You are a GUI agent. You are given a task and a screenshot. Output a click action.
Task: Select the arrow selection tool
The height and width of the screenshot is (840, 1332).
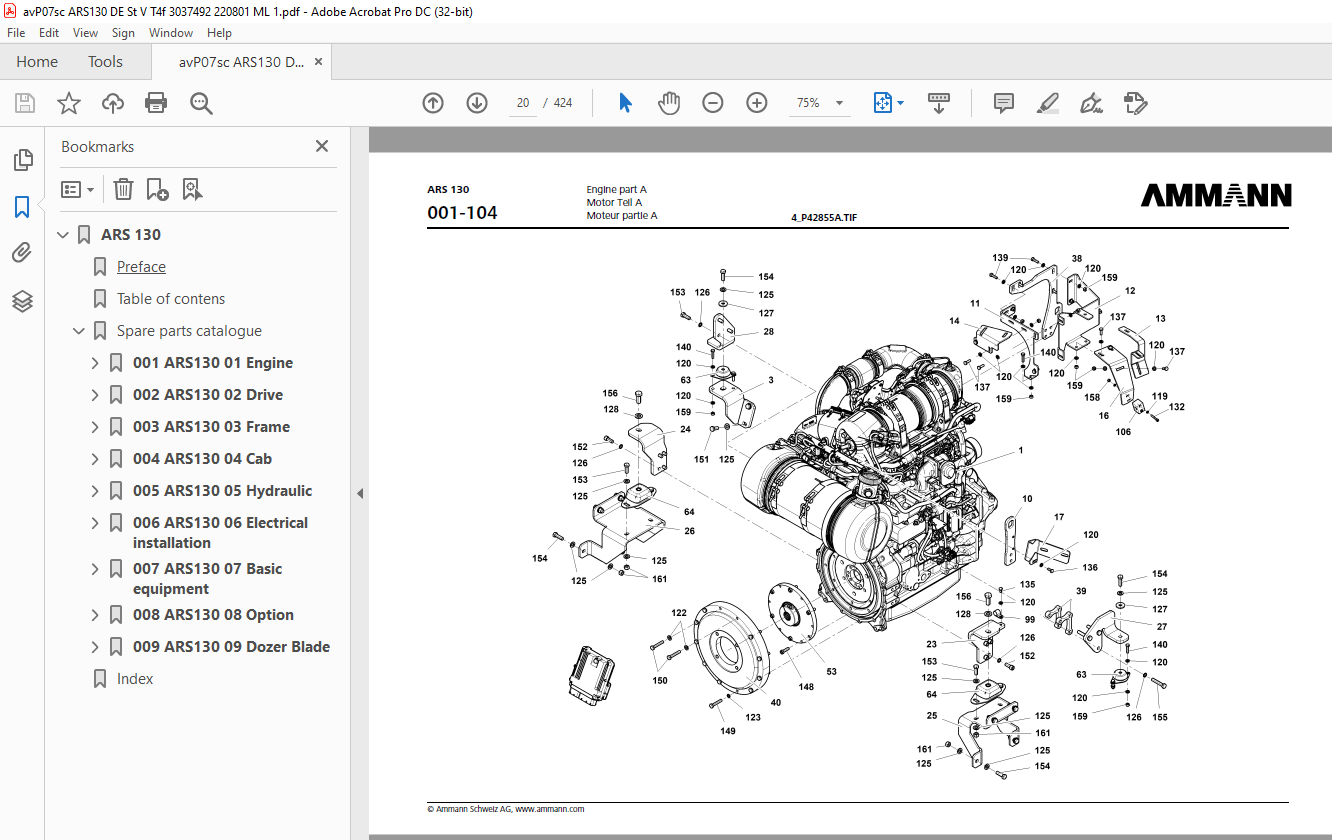pyautogui.click(x=626, y=103)
